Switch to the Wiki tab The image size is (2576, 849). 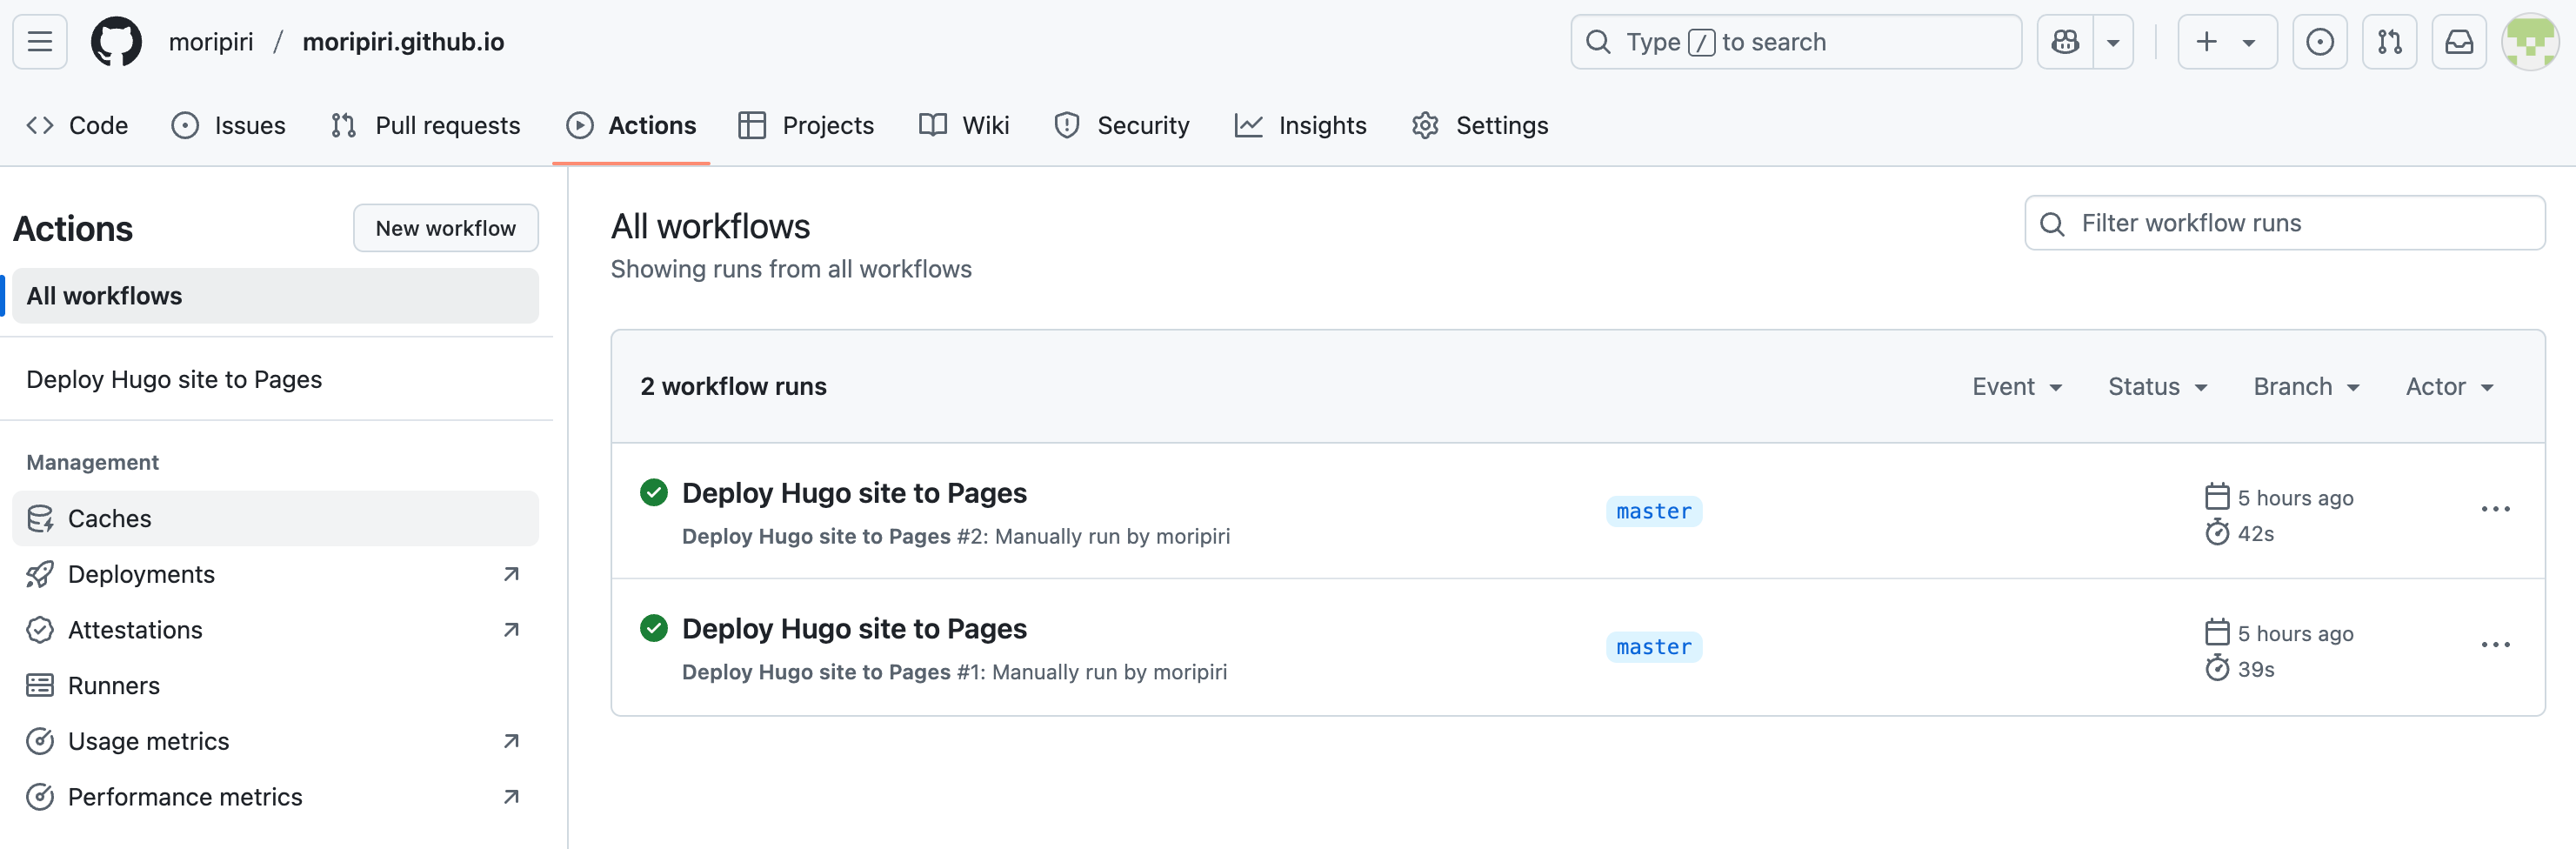(964, 125)
